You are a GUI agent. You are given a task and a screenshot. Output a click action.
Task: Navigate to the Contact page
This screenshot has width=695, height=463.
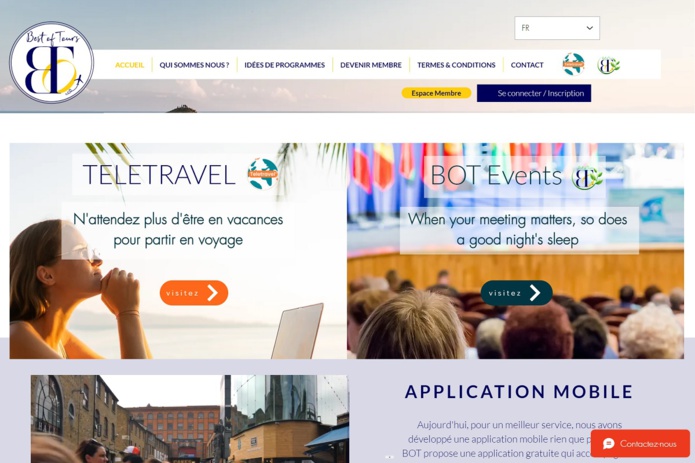click(527, 65)
